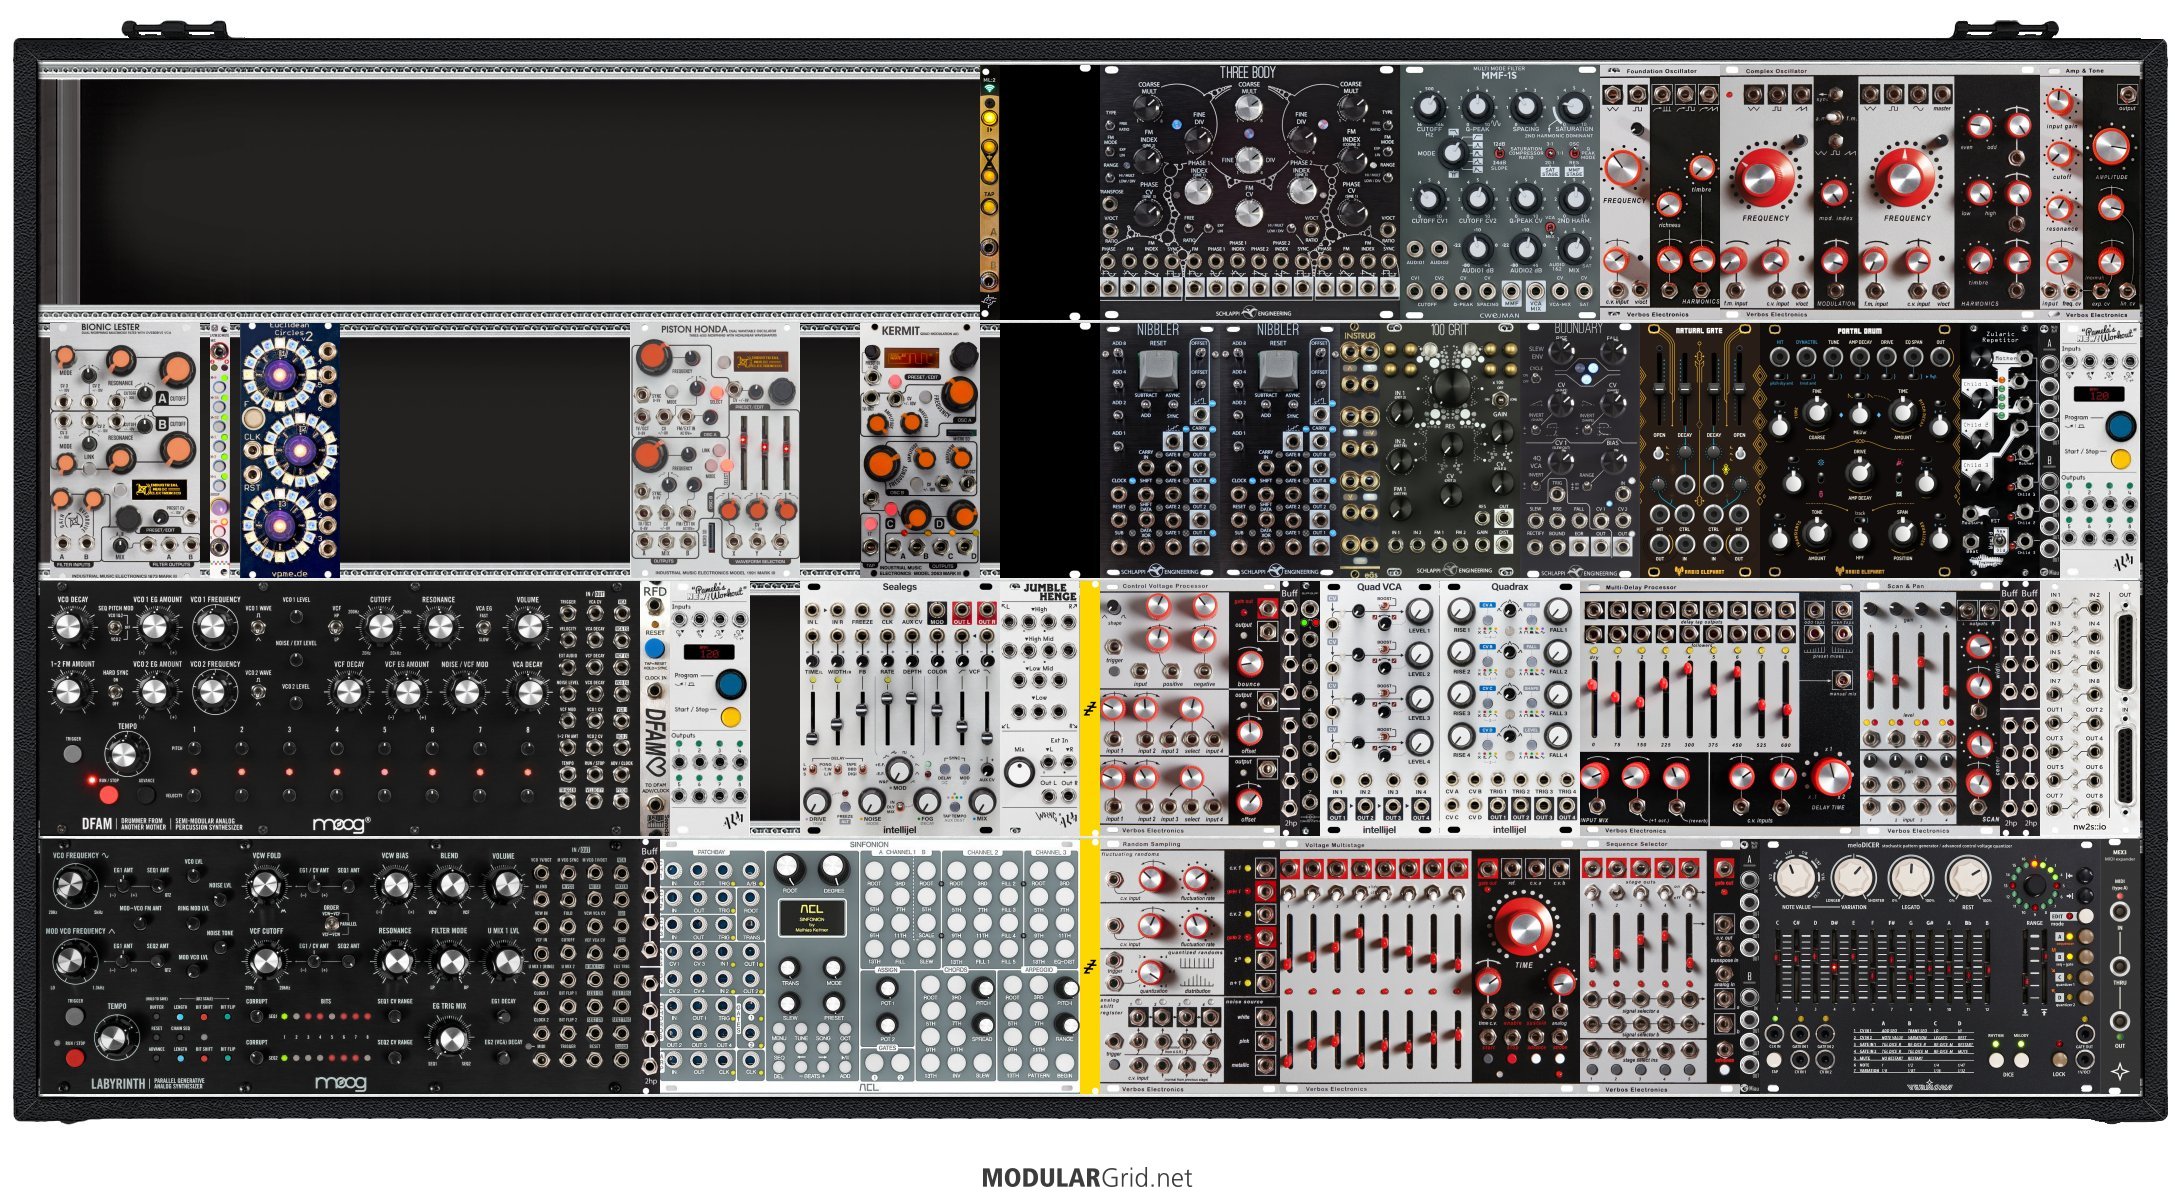The width and height of the screenshot is (2175, 1199).
Task: Click the meloDICER LEGATO knob
Action: click(x=1911, y=877)
